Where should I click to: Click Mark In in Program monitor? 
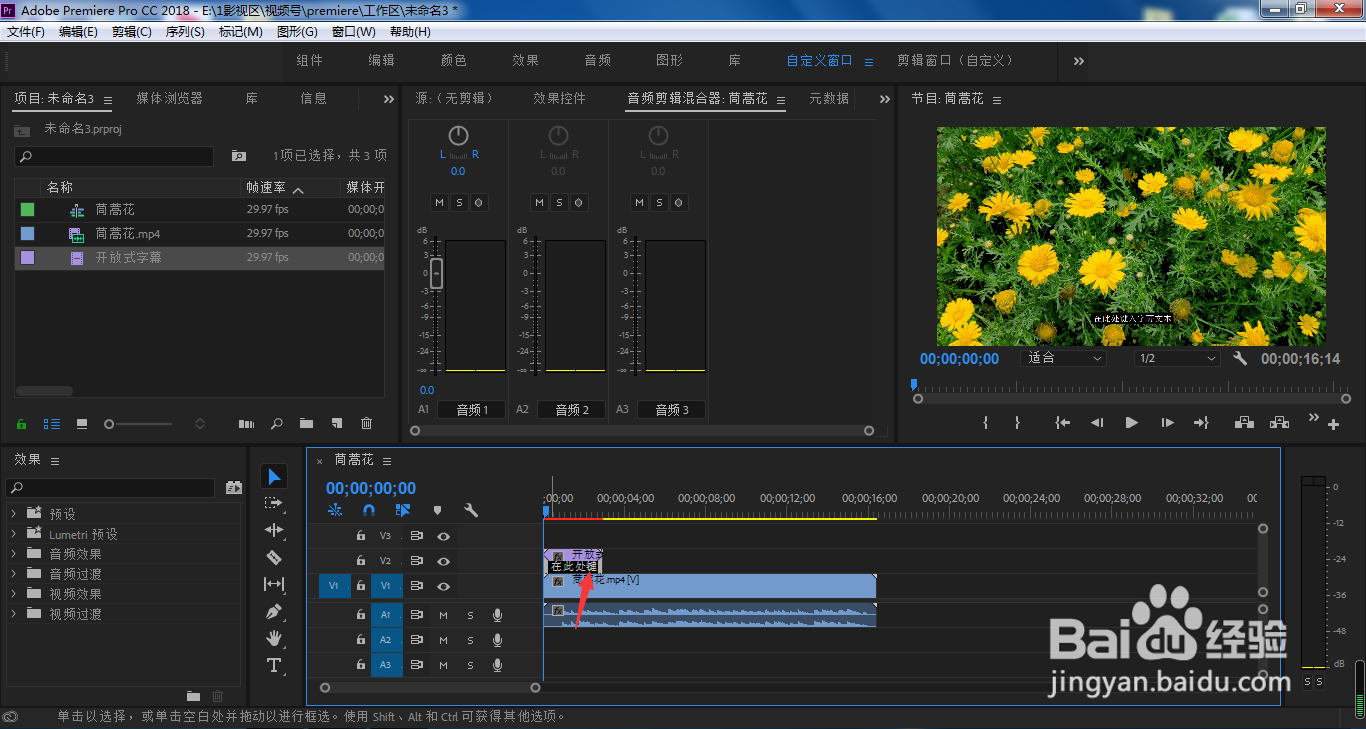click(985, 423)
